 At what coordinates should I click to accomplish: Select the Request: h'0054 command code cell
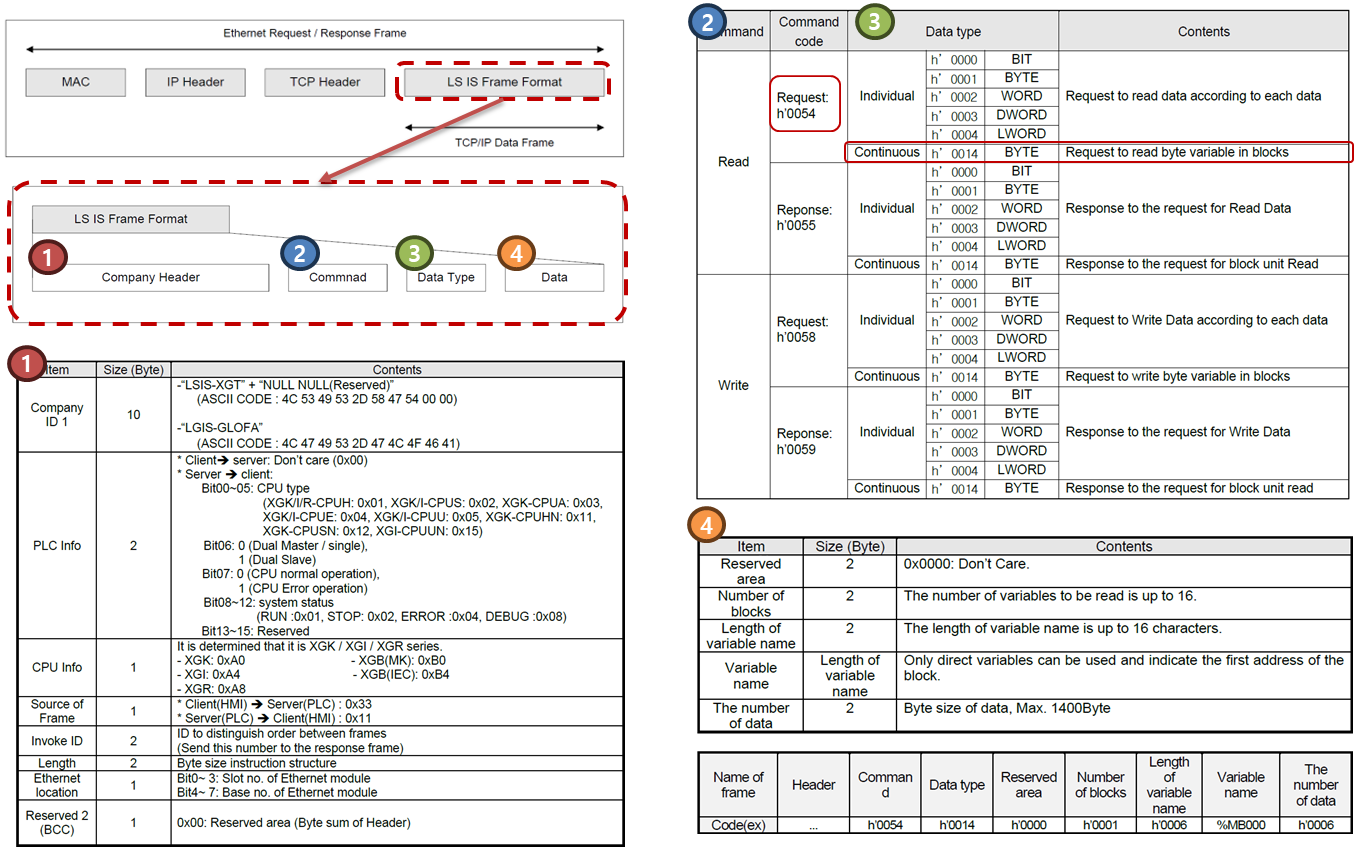(x=808, y=105)
